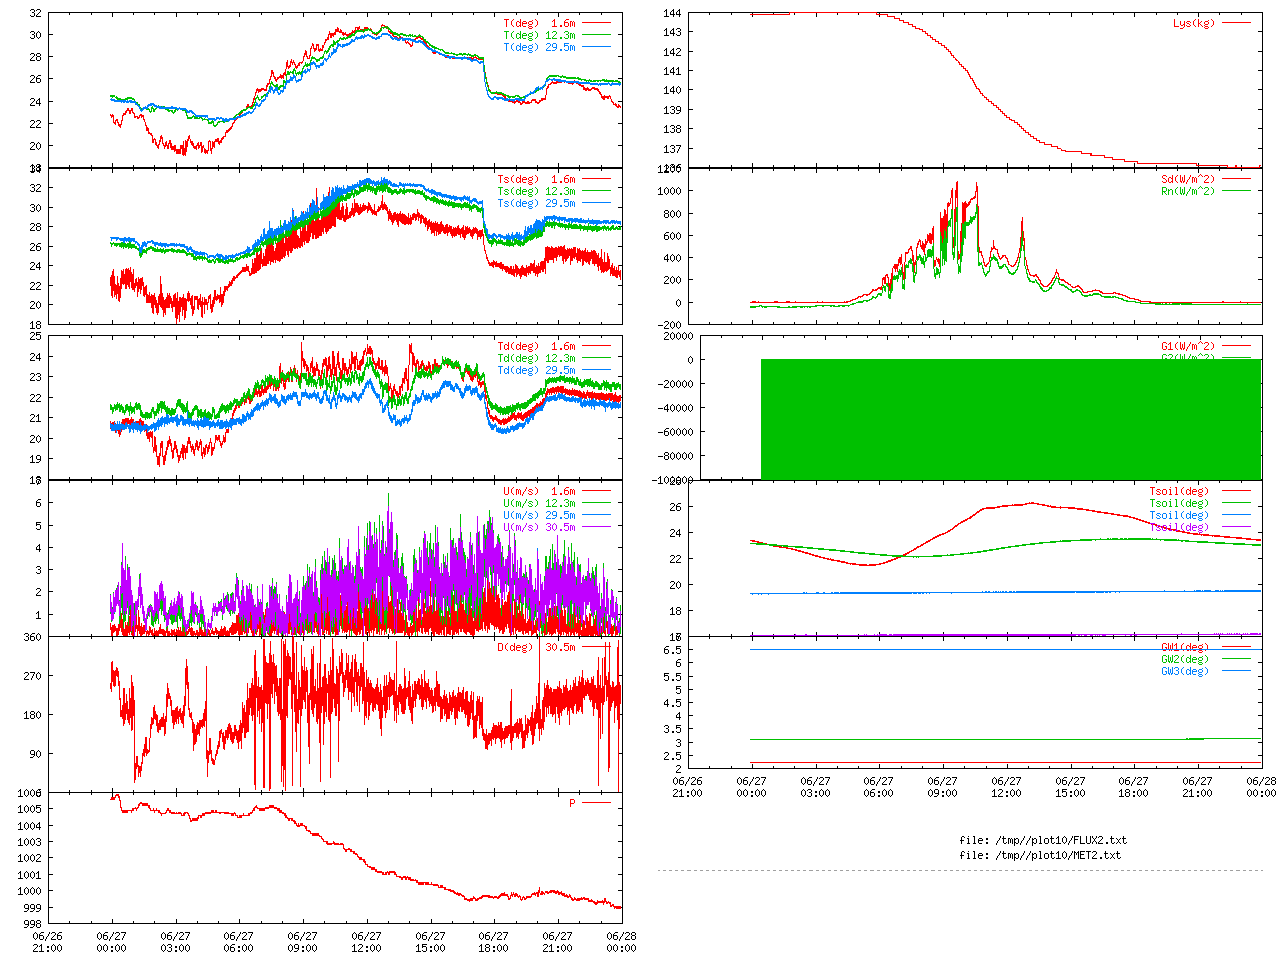The width and height of the screenshot is (1280, 960).
Task: Click the 'U(m/s) 29.5m' wind legend label
Action: 539,516
